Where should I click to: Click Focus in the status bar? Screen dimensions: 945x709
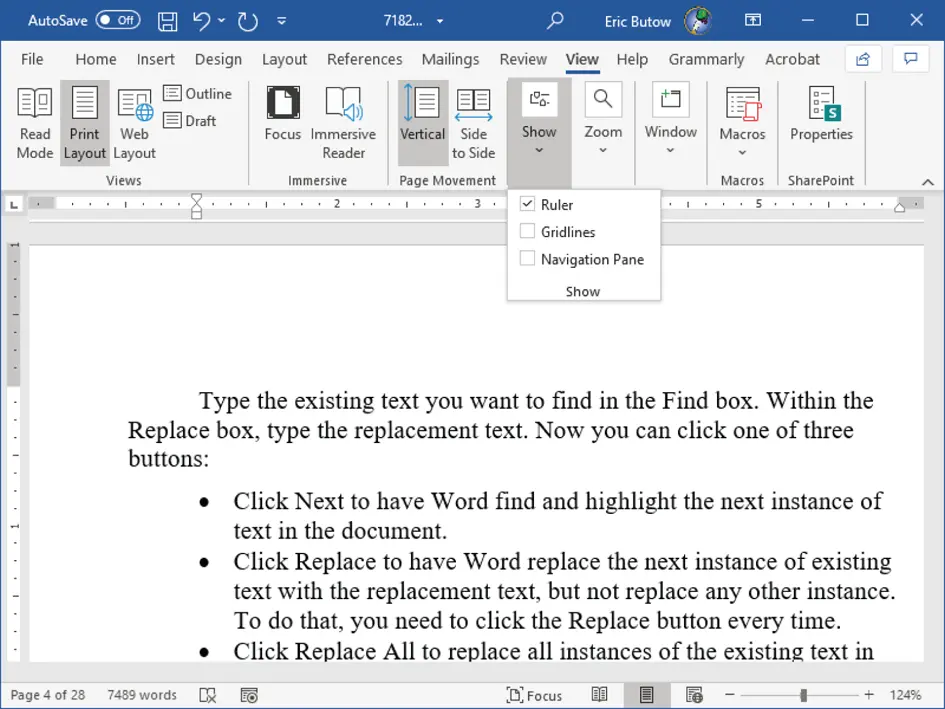[x=534, y=695]
